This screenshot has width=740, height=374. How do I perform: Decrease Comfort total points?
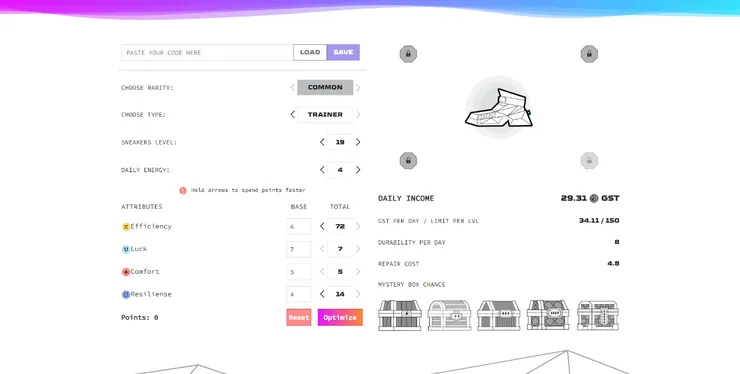coord(322,272)
